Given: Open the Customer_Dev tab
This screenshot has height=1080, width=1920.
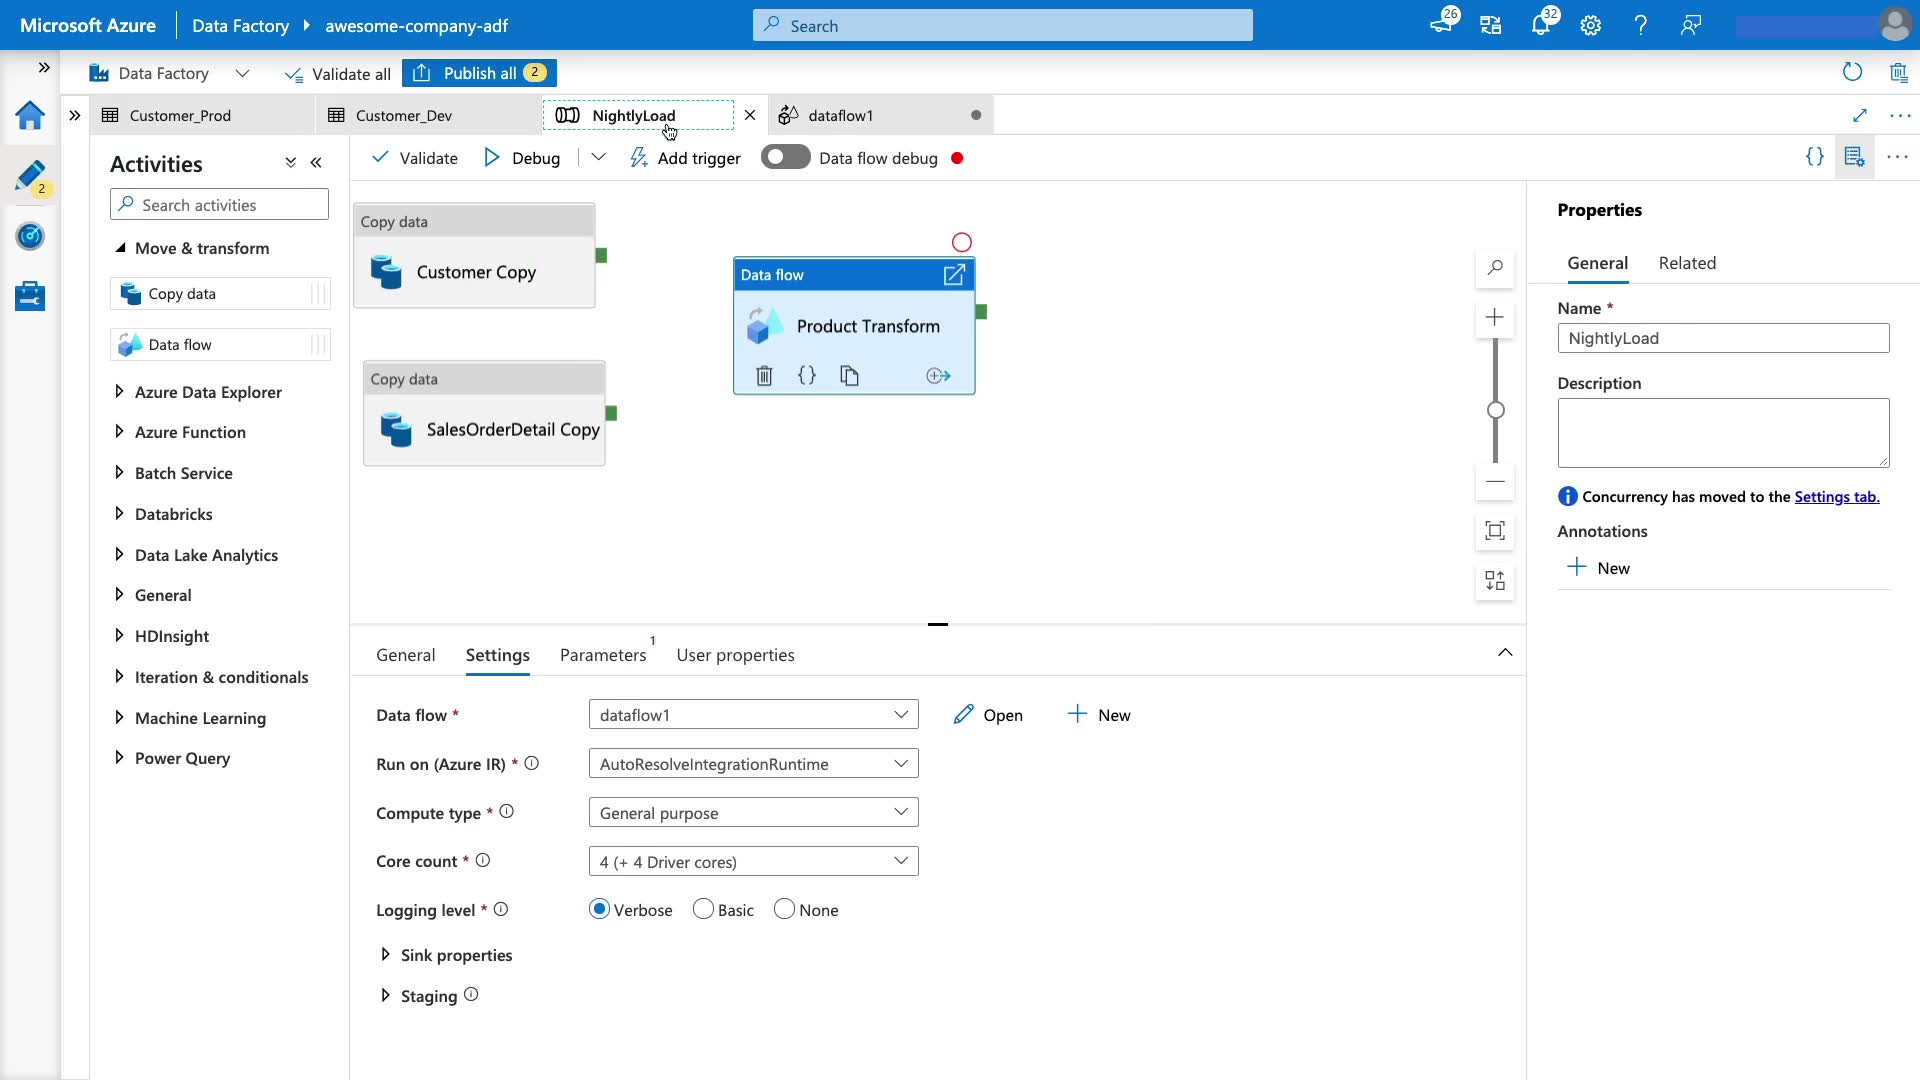Looking at the screenshot, I should pyautogui.click(x=404, y=116).
